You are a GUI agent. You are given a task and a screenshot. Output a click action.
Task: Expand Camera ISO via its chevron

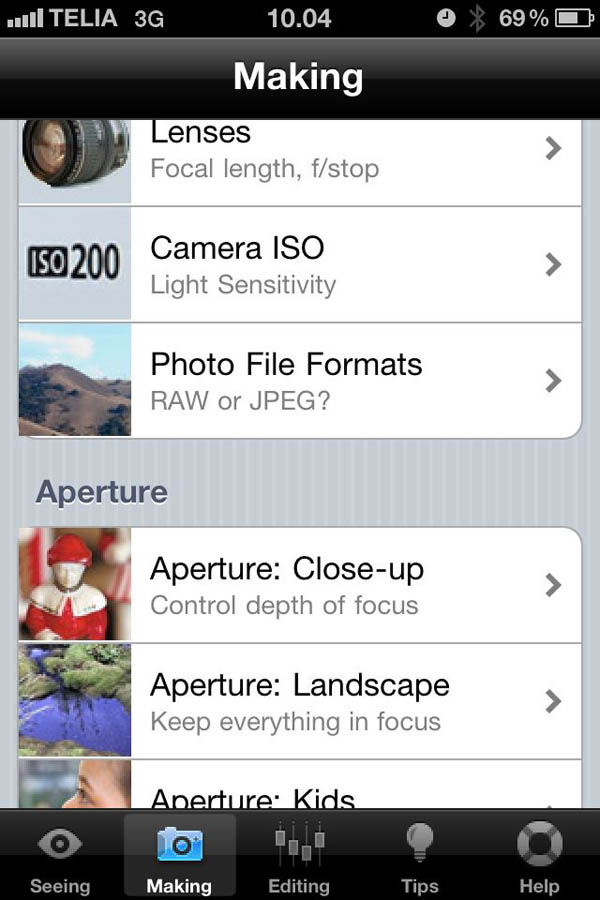point(552,265)
